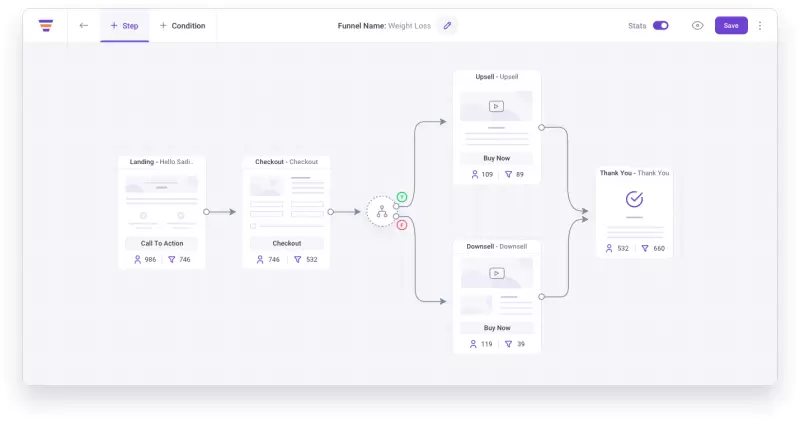The image size is (800, 422).
Task: Preview funnel with the eye icon
Action: 697,26
